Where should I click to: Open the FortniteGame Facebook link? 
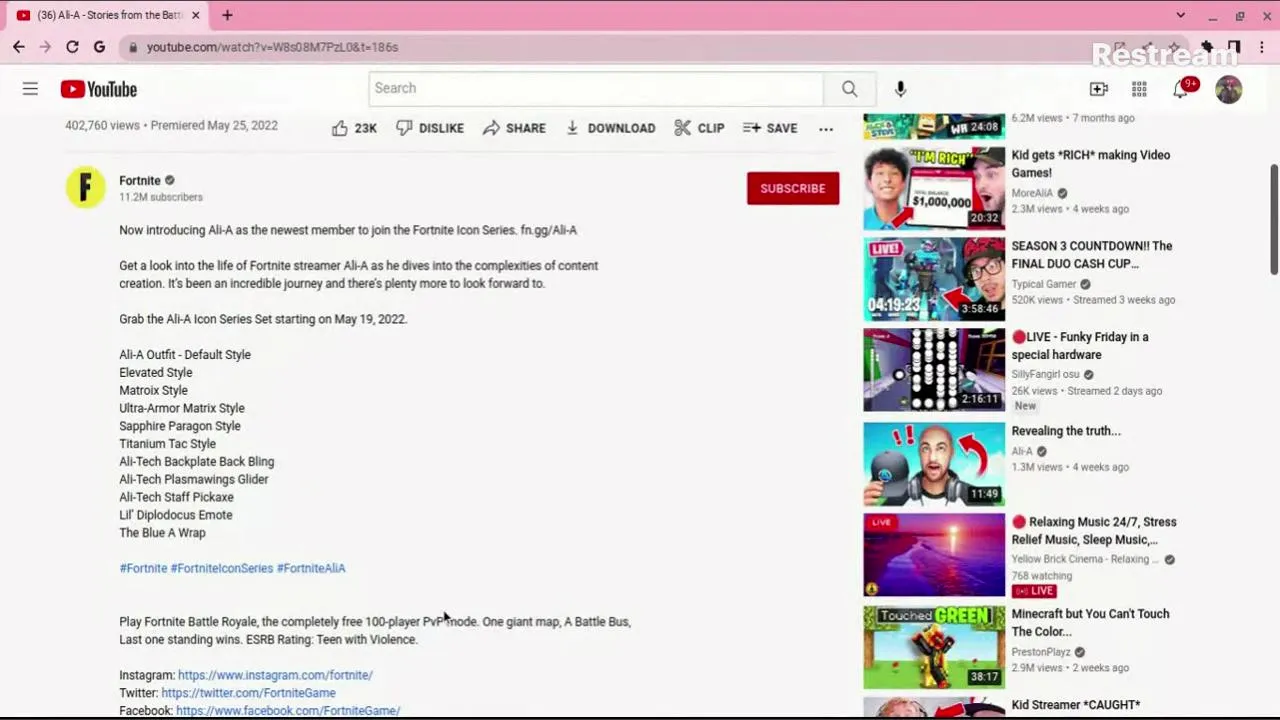(288, 711)
